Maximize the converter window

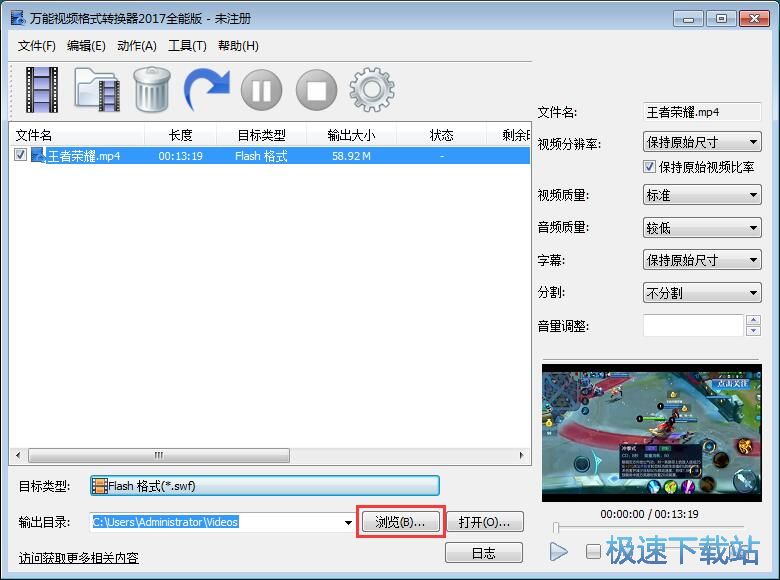pyautogui.click(x=721, y=19)
